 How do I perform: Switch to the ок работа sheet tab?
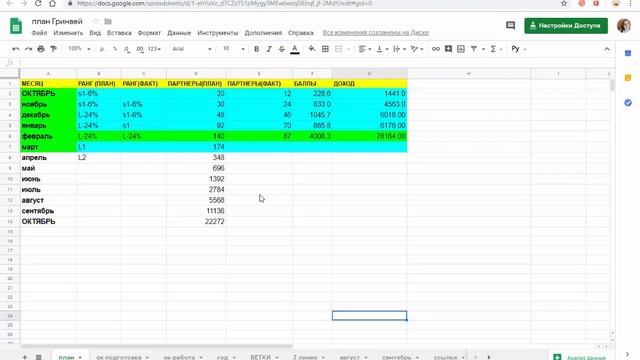point(183,357)
